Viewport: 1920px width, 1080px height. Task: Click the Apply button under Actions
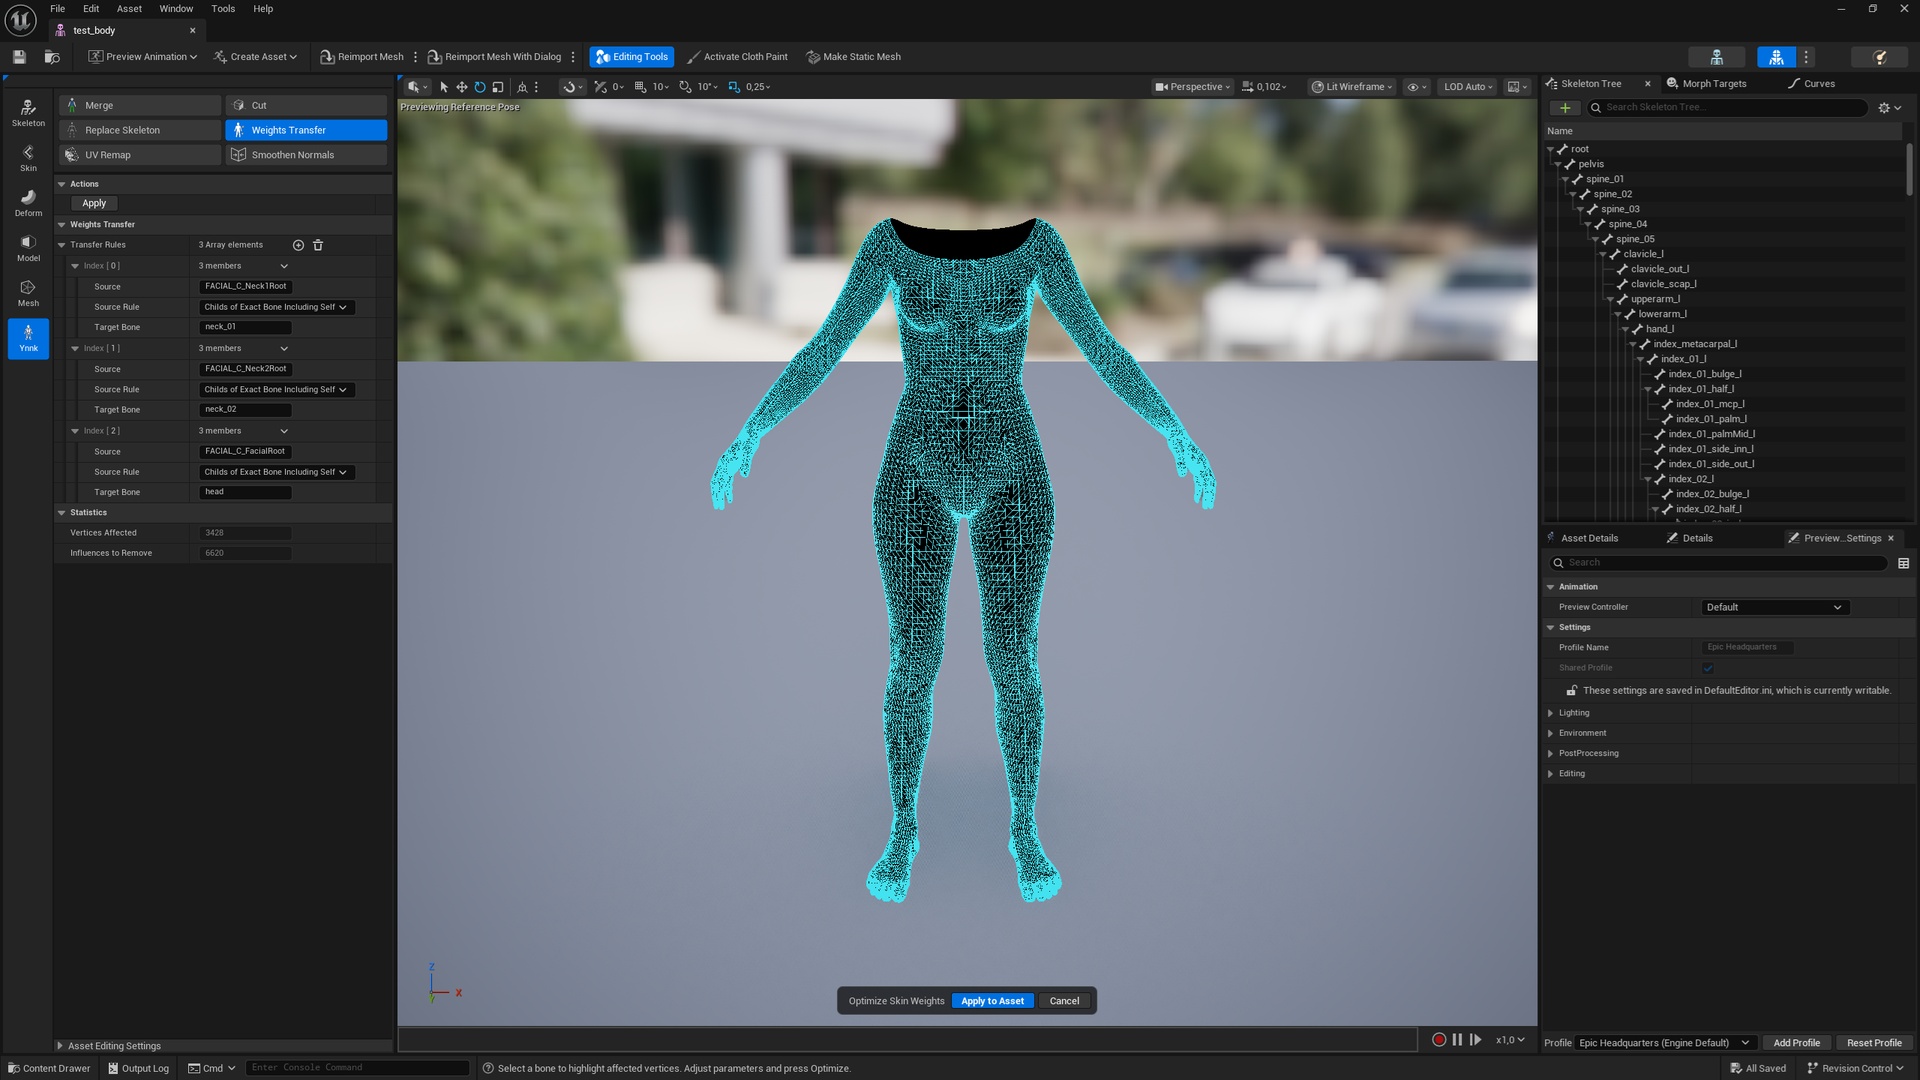click(94, 203)
